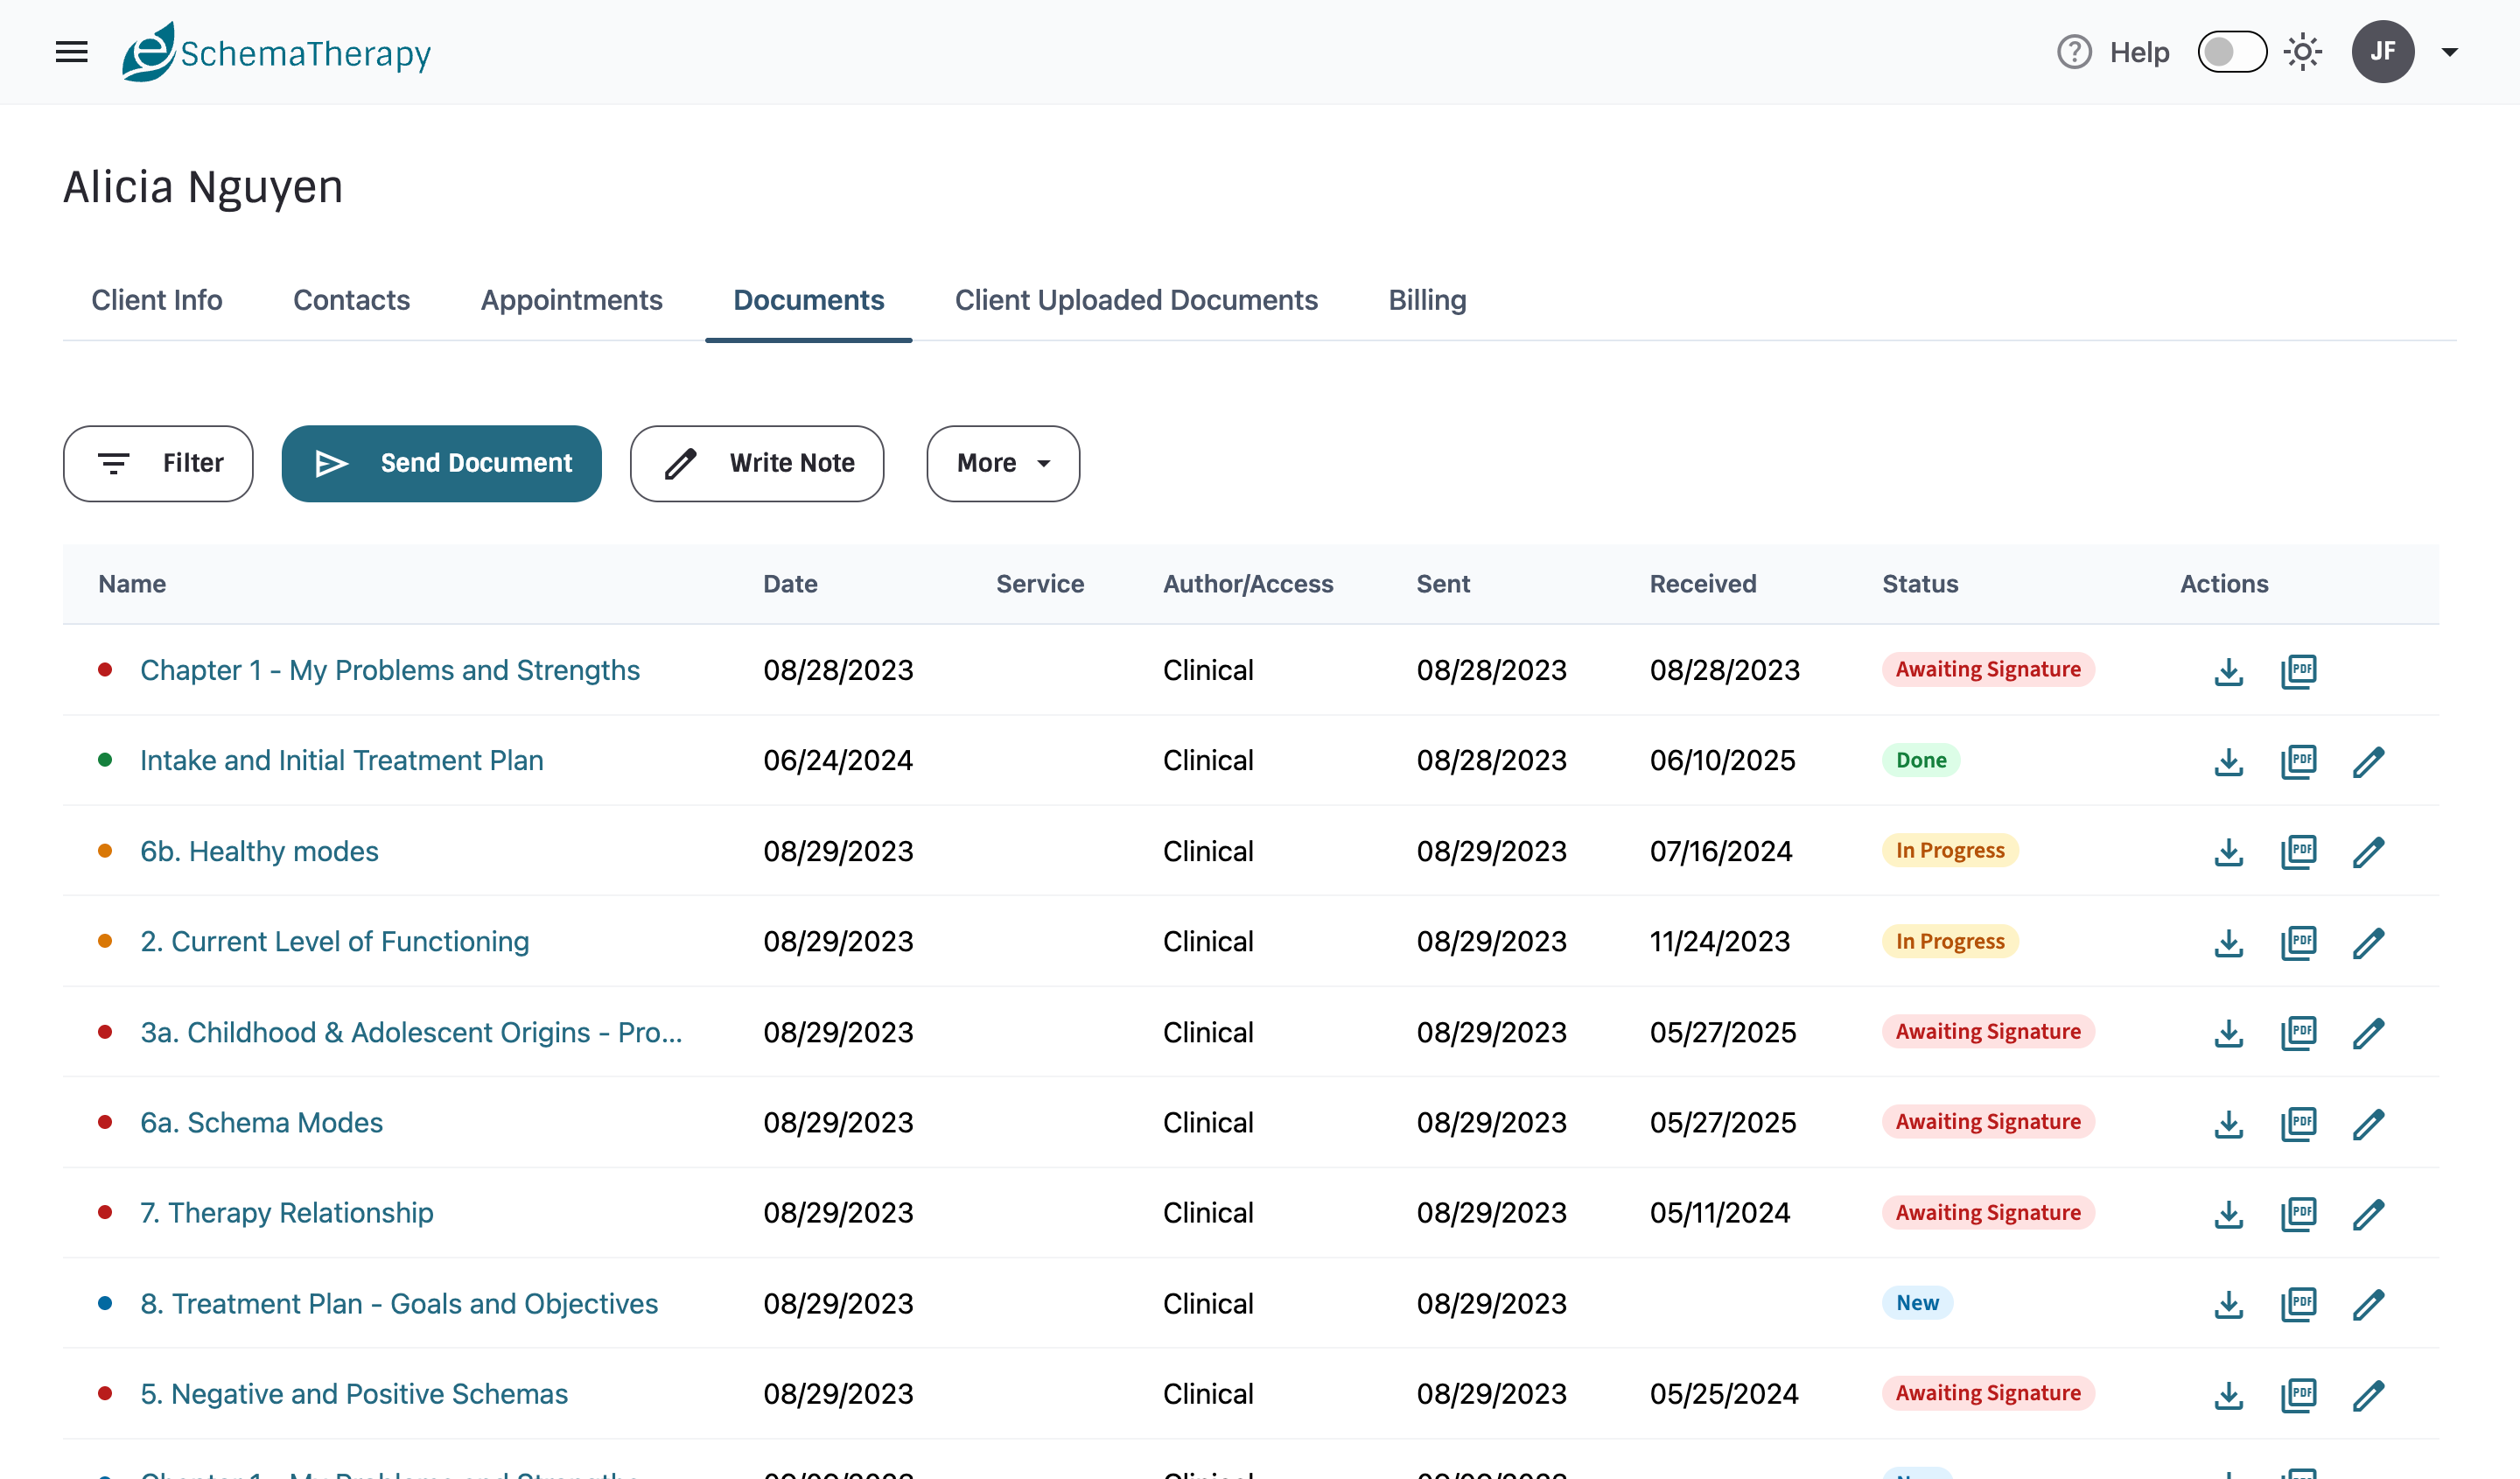Open 5. Negative and Positive Schemas

354,1393
